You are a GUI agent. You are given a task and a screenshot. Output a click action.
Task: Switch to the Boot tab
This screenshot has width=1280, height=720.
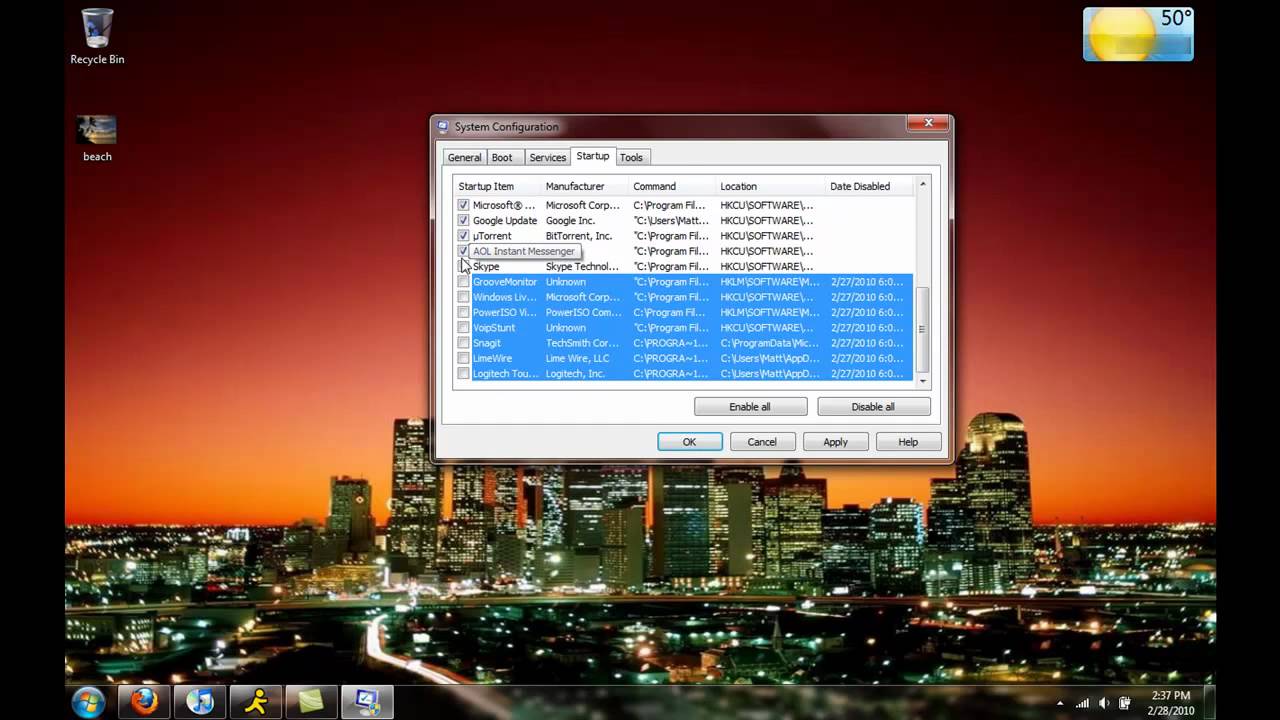click(x=502, y=157)
